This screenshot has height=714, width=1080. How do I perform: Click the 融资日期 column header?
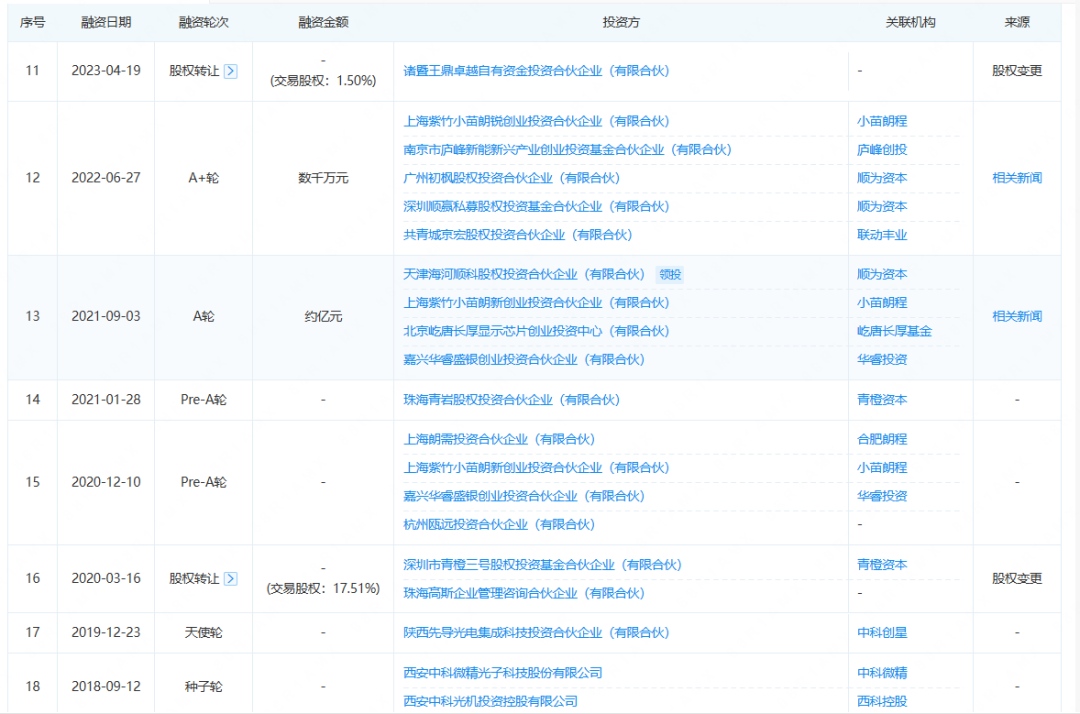[x=100, y=22]
